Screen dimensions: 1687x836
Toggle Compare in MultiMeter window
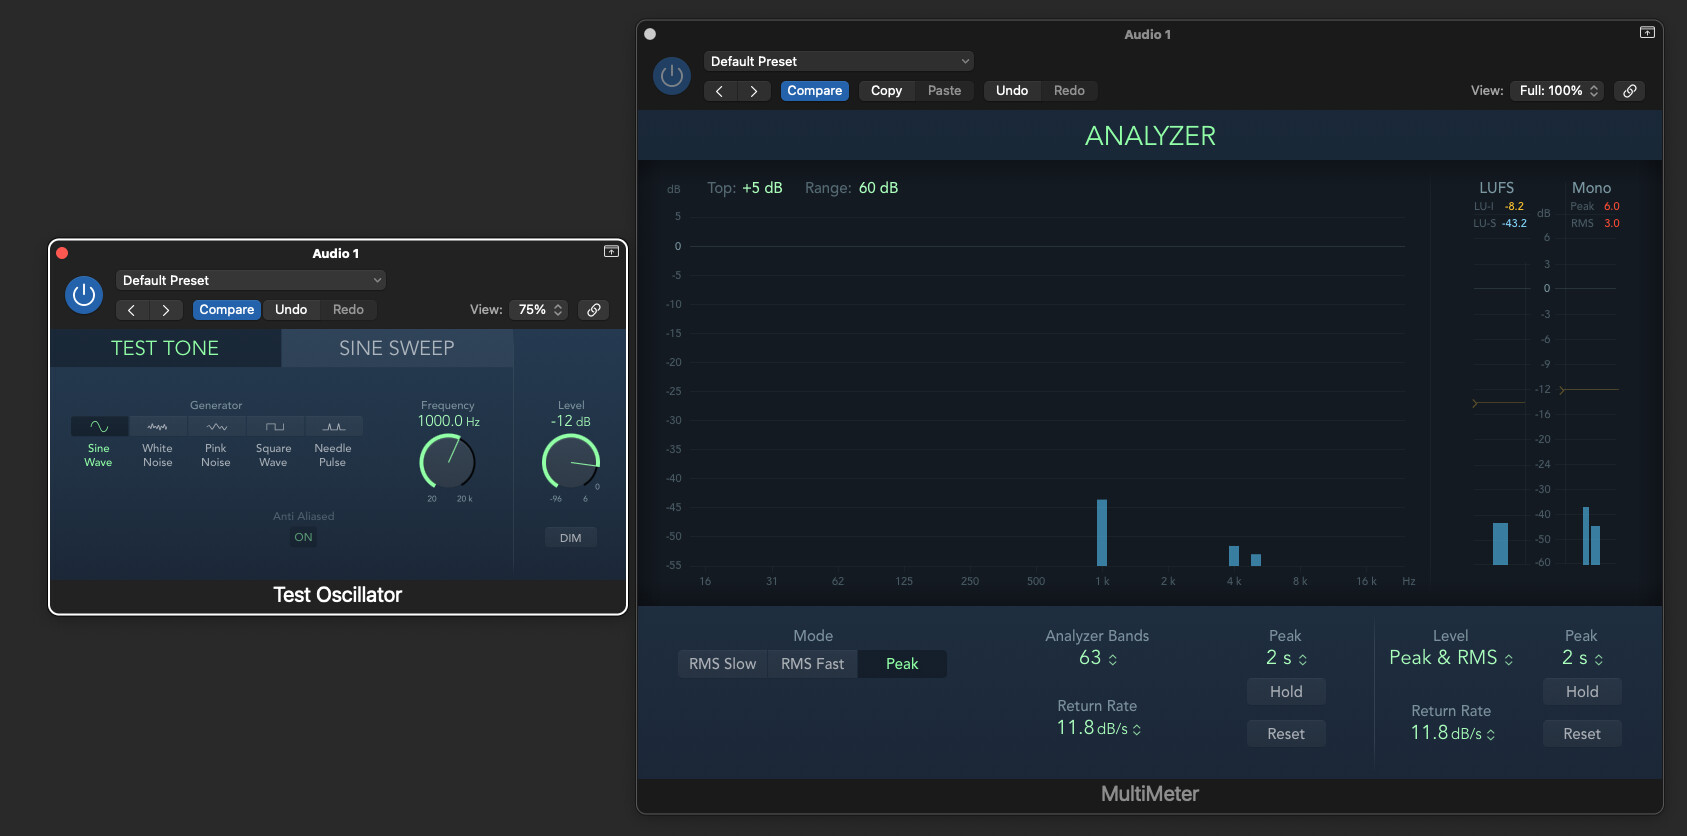815,91
